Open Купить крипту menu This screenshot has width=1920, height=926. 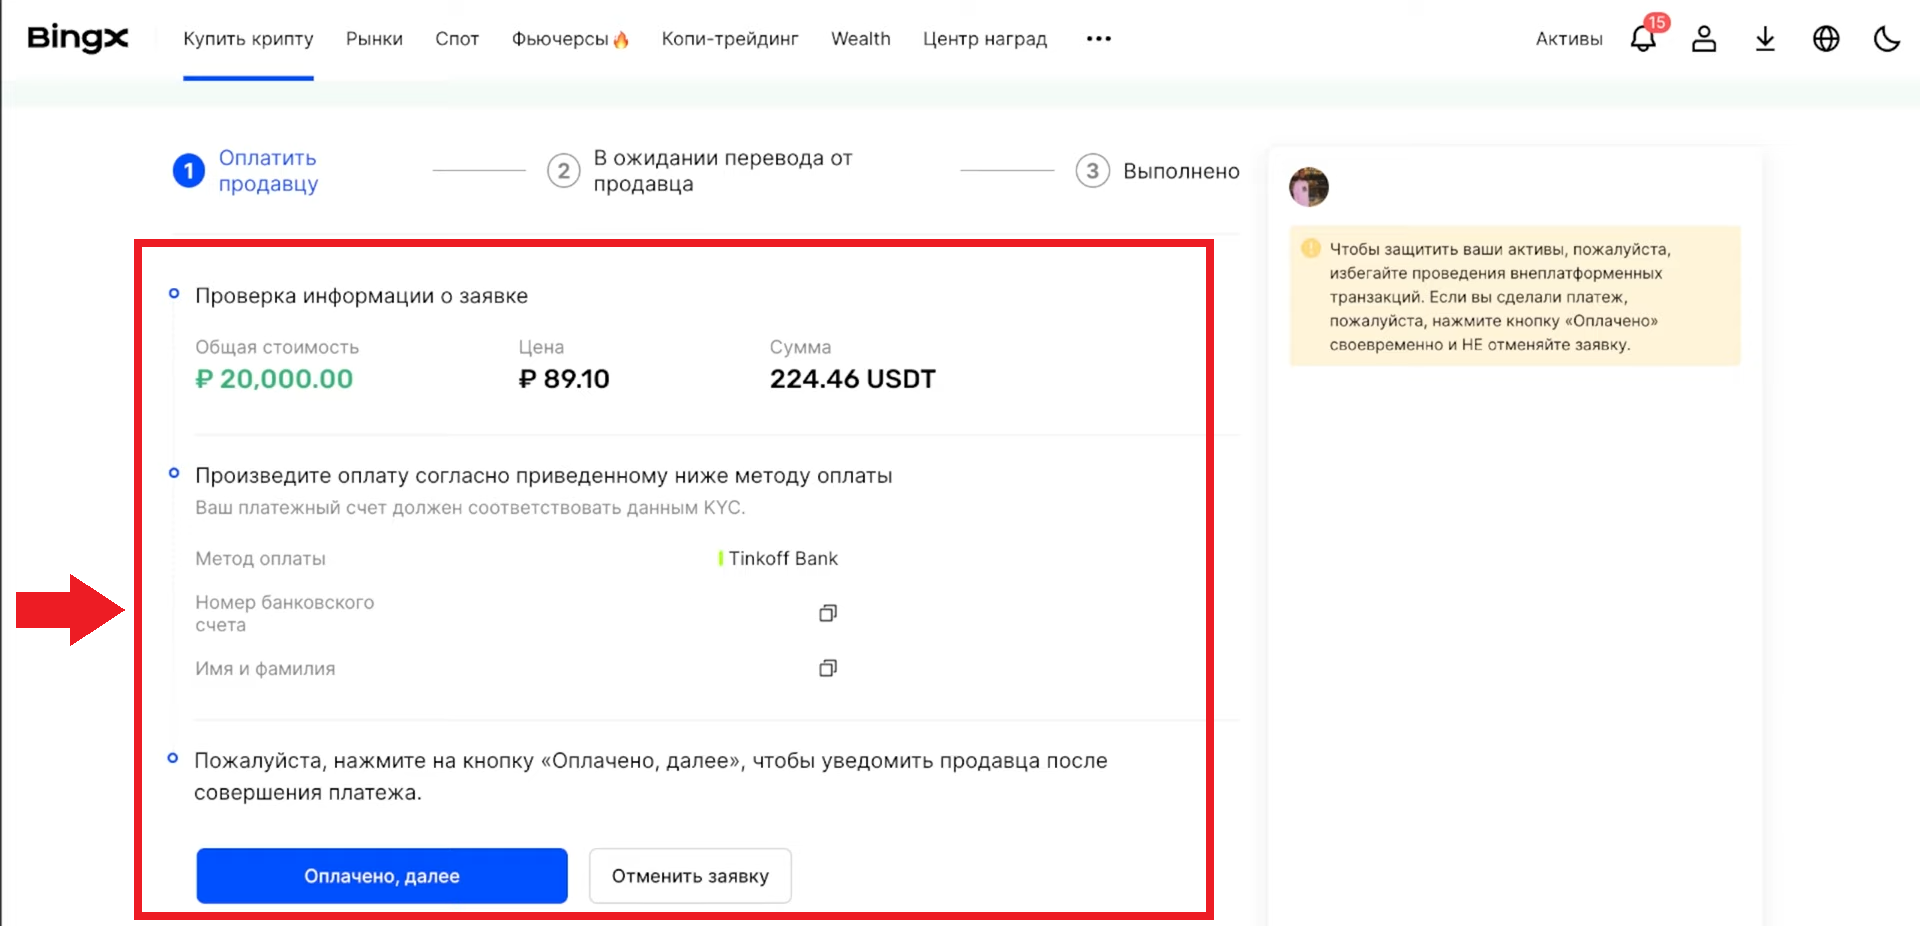[x=248, y=39]
